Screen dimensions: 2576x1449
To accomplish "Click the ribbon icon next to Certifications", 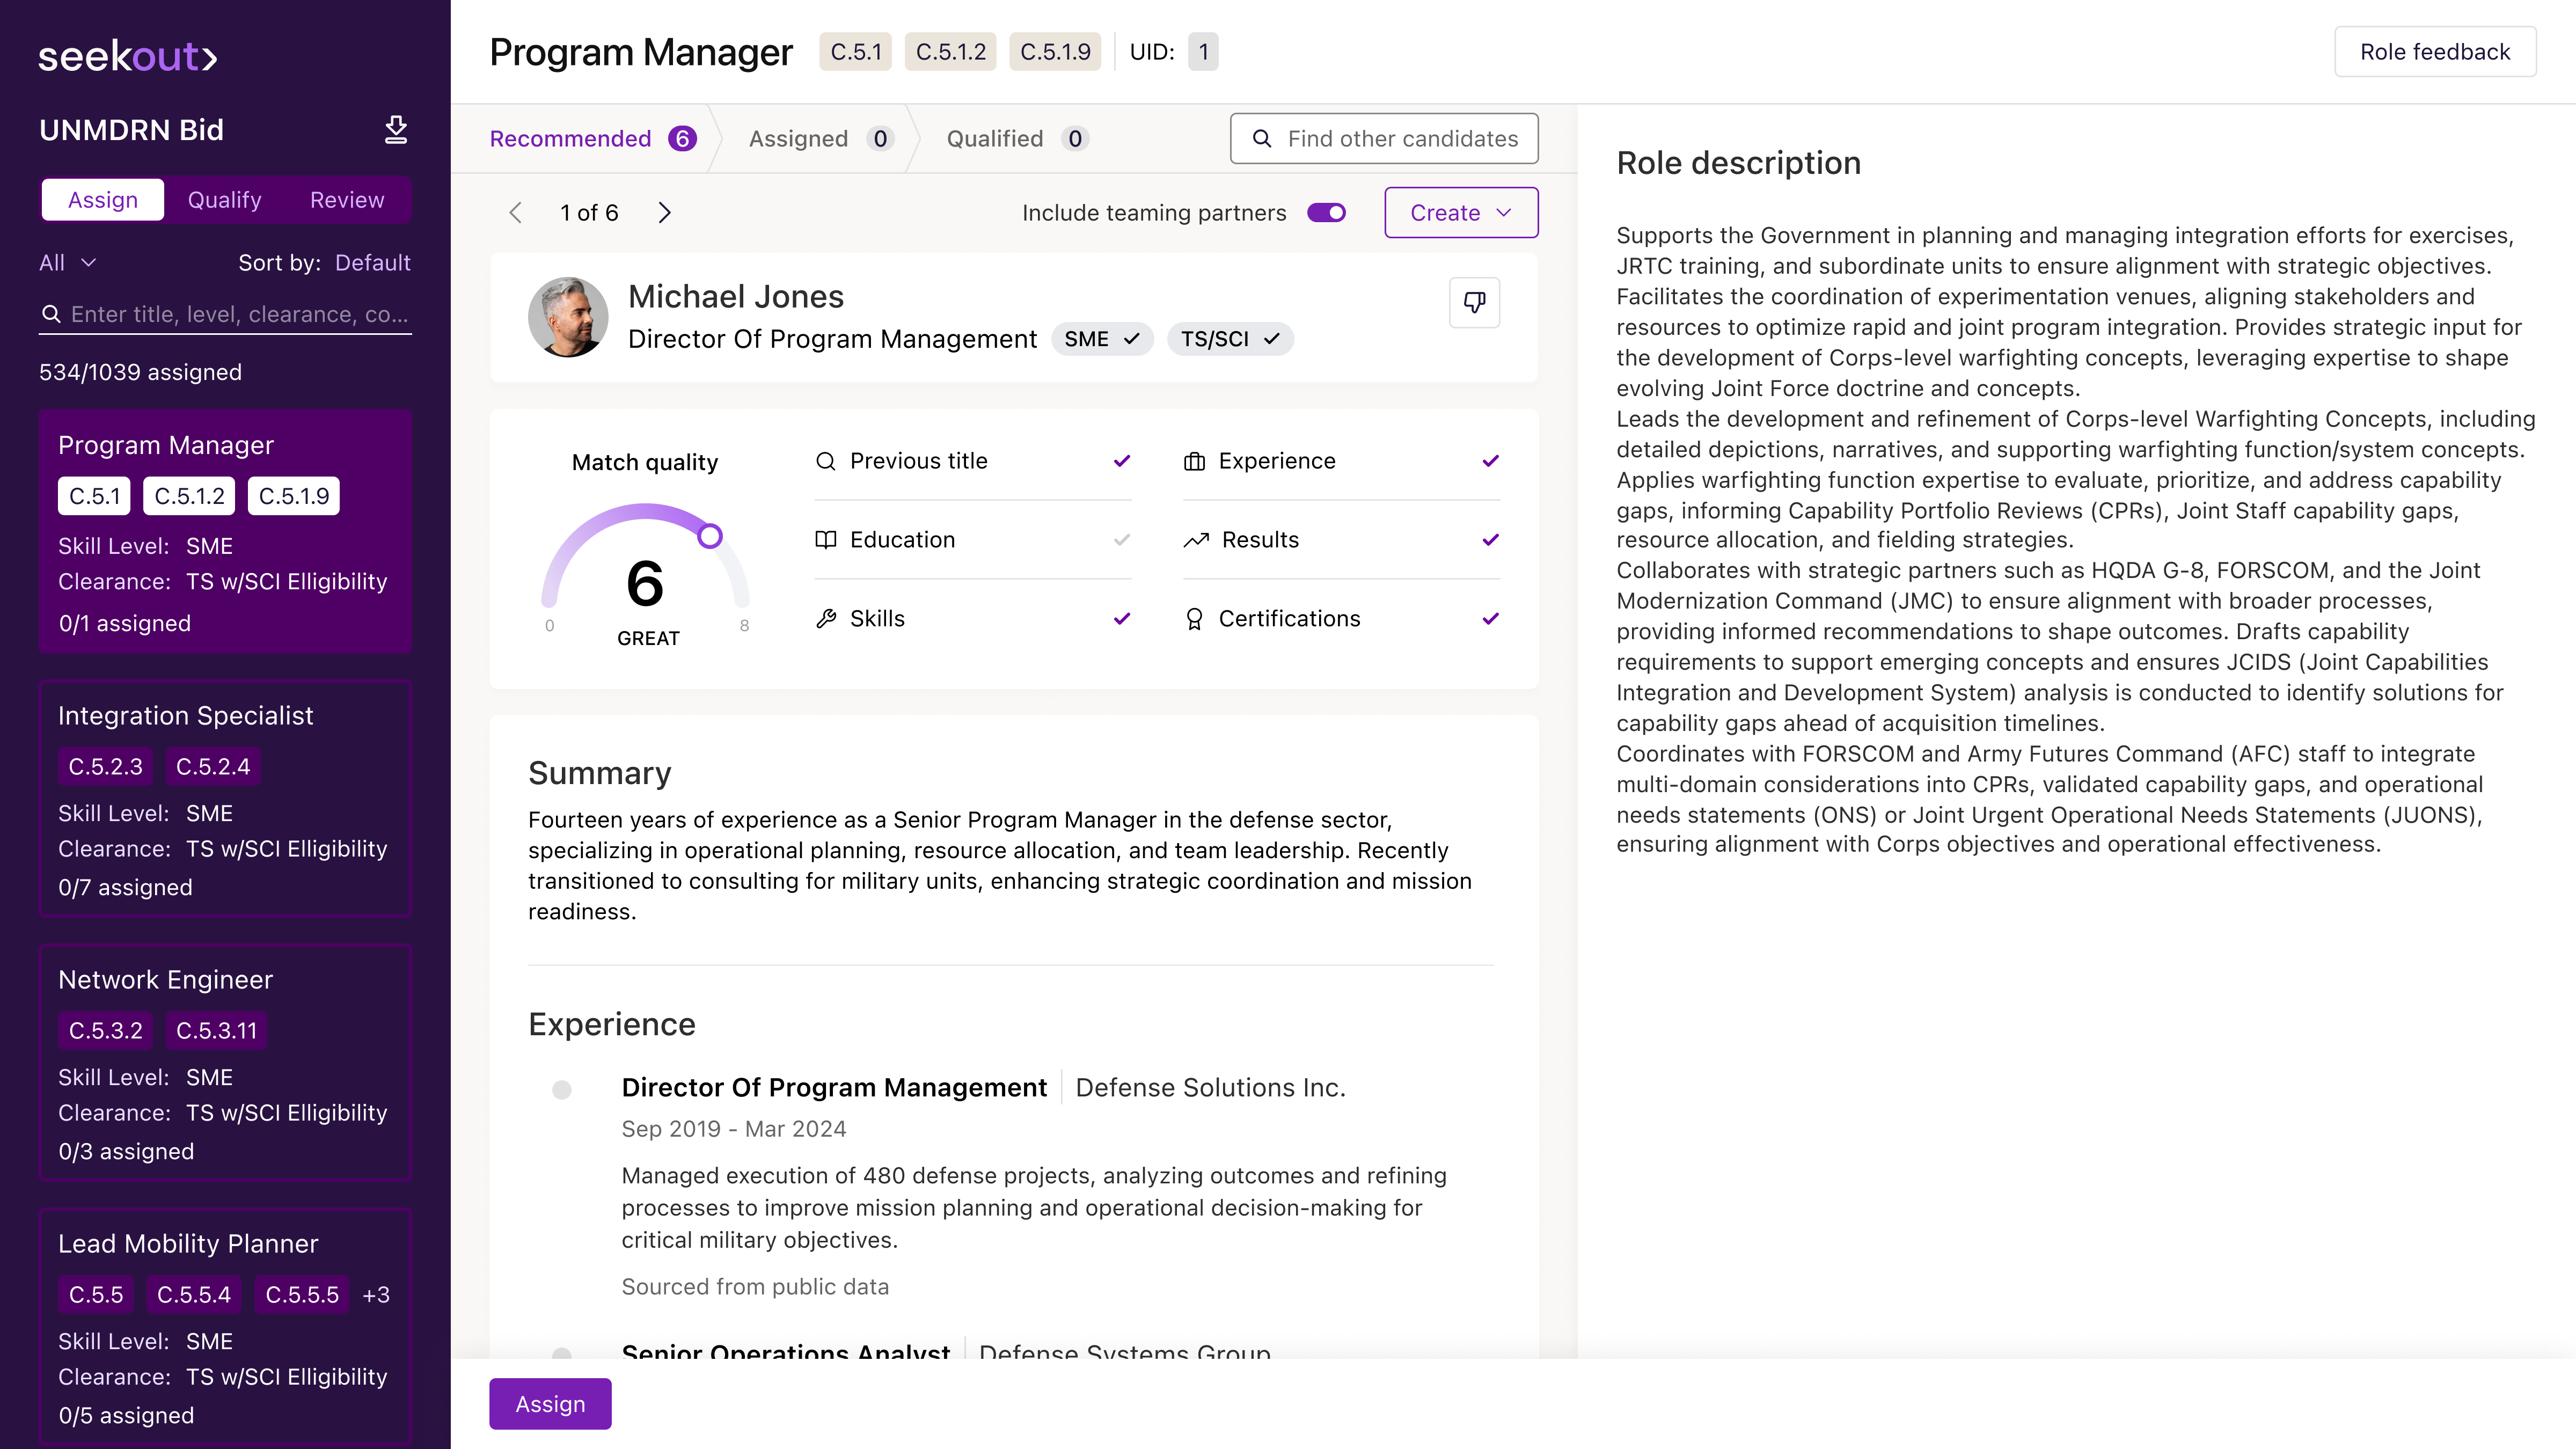I will click(x=1194, y=619).
